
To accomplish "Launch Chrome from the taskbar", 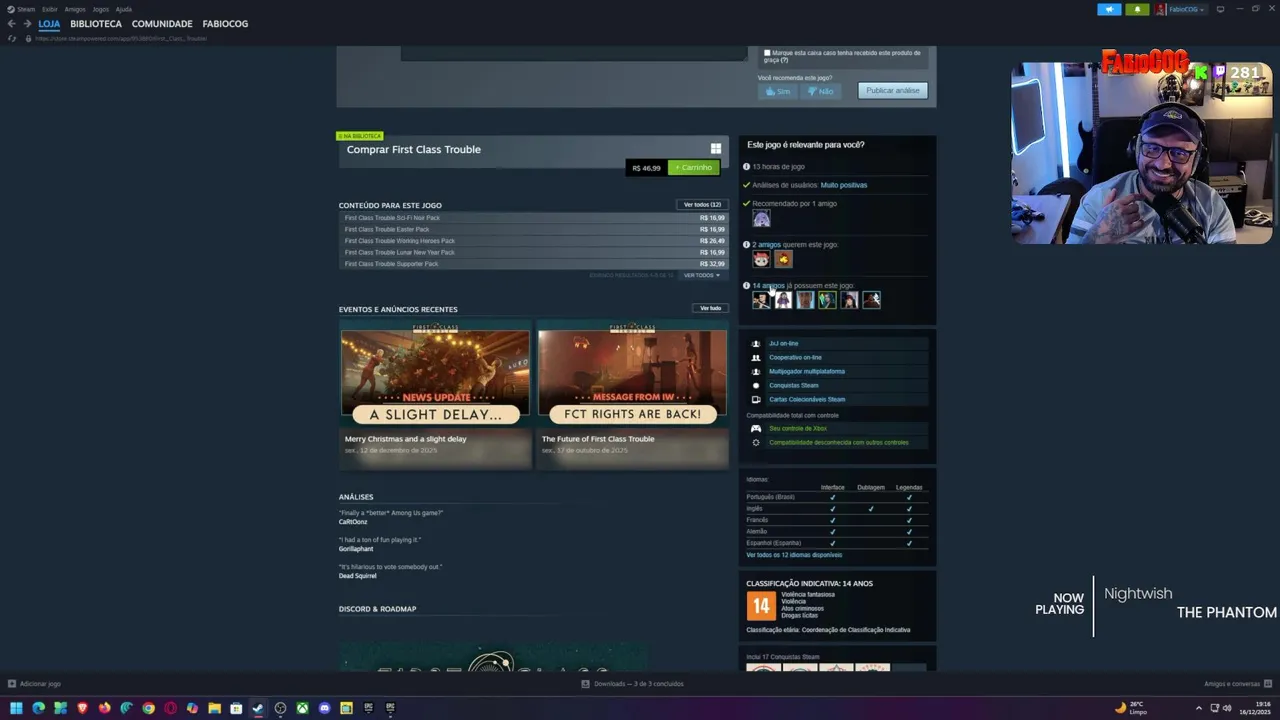I will pos(148,708).
